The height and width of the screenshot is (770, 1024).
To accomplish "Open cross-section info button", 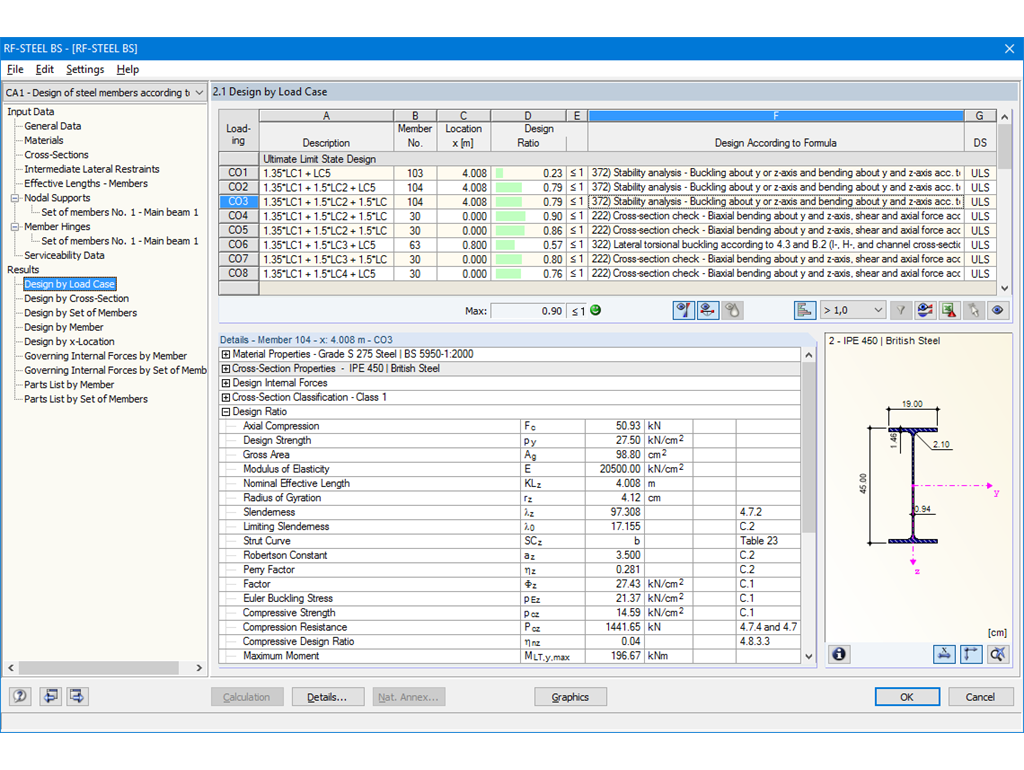I will [839, 654].
